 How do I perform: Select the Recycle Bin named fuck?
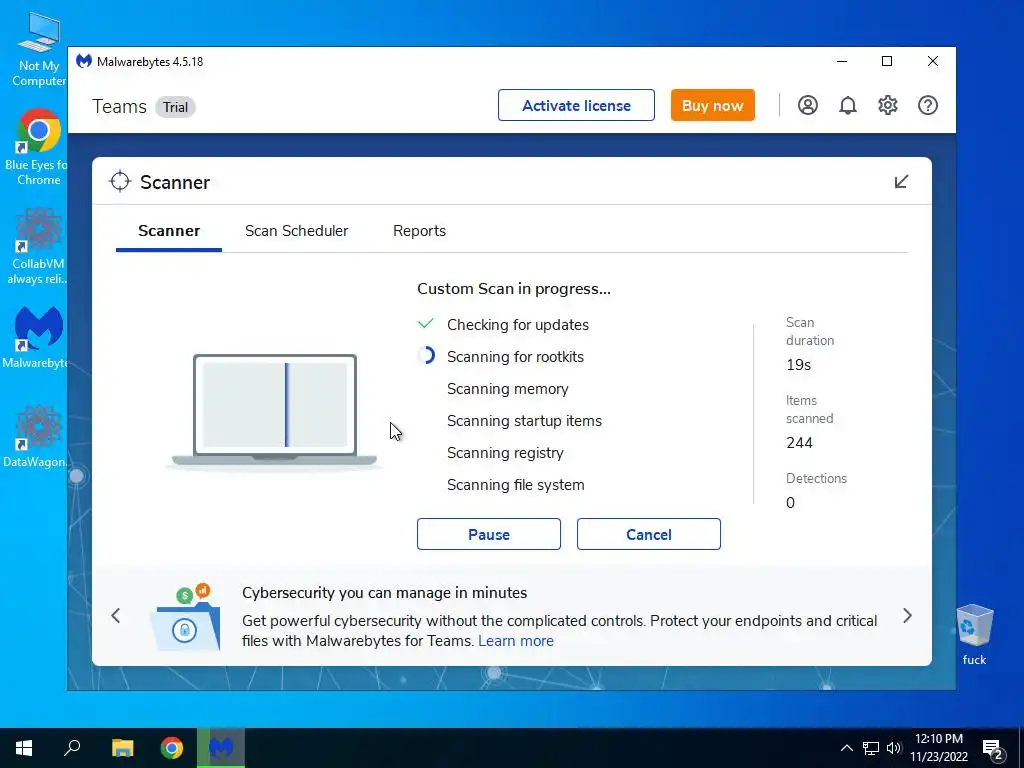(974, 634)
